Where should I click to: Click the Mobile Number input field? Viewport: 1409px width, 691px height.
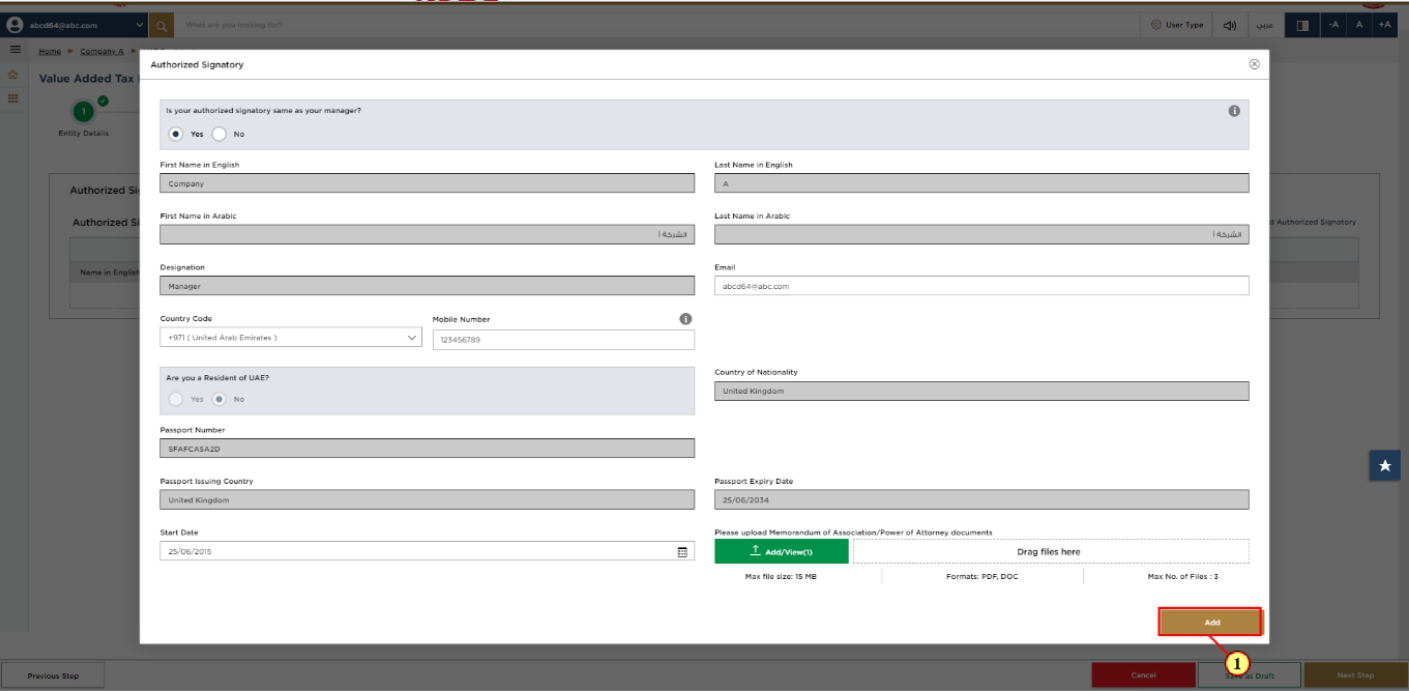click(563, 340)
